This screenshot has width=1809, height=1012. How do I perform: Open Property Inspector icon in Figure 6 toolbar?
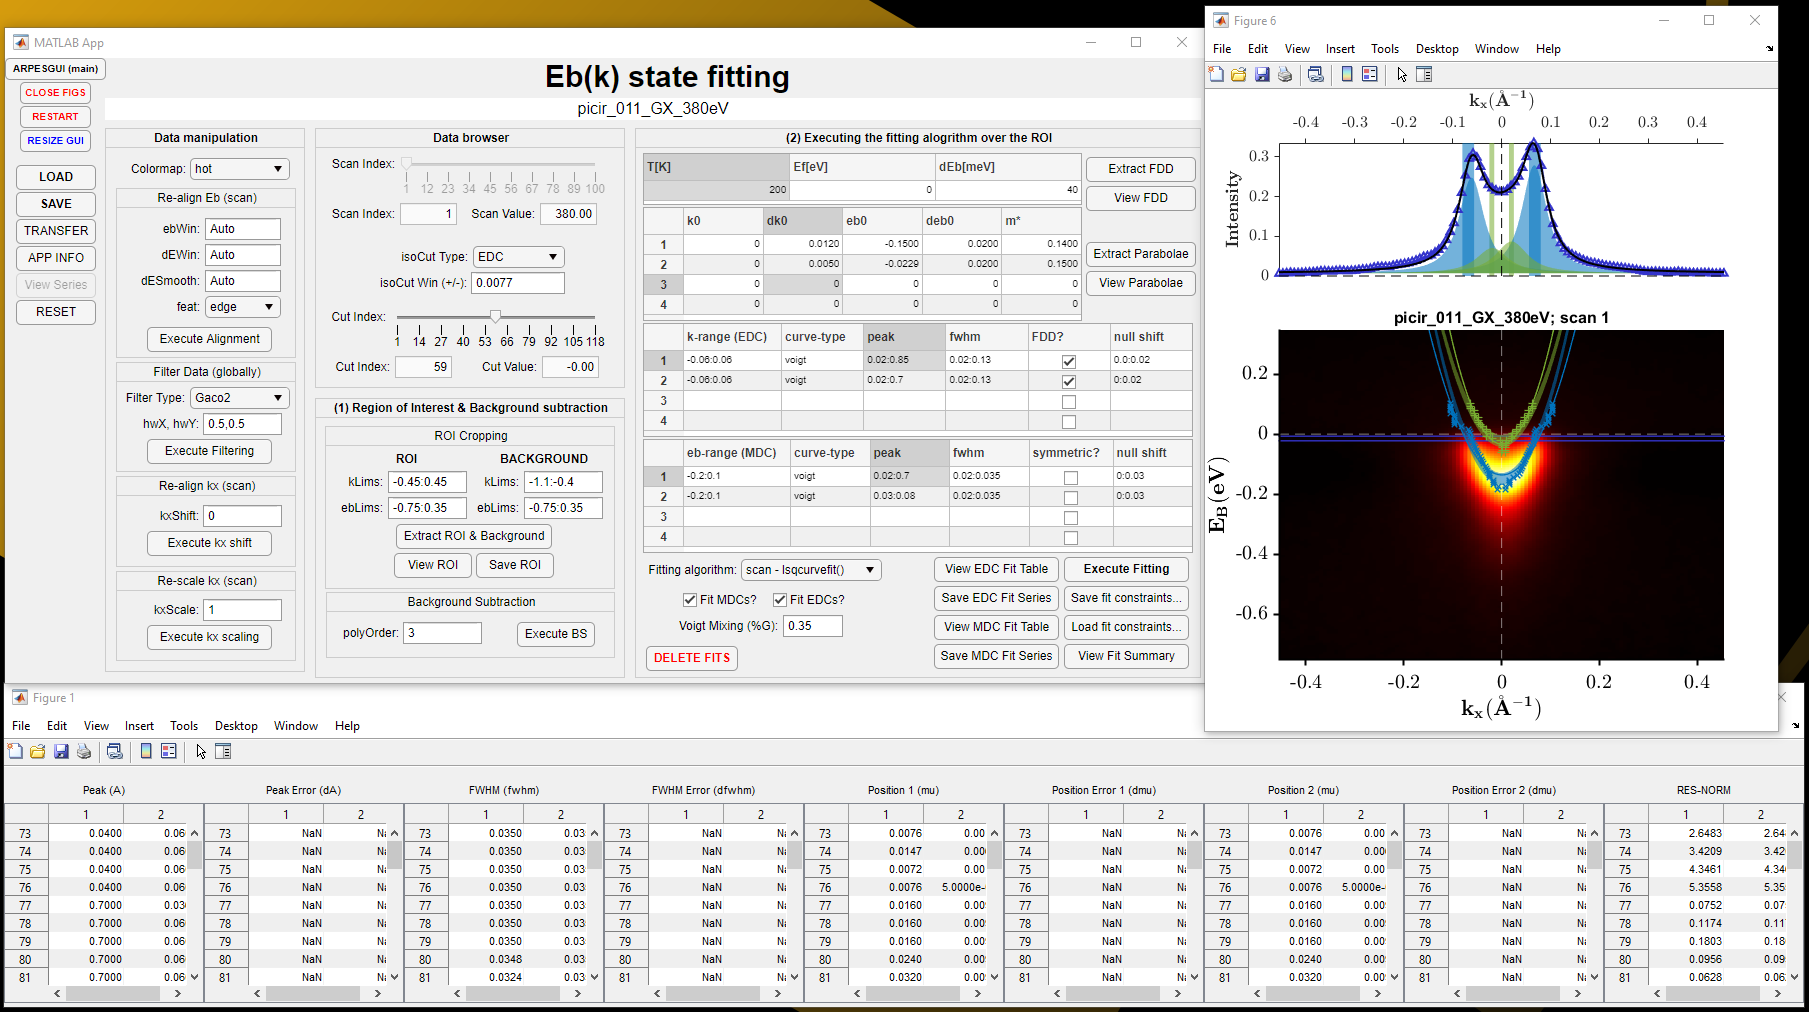coord(1424,74)
